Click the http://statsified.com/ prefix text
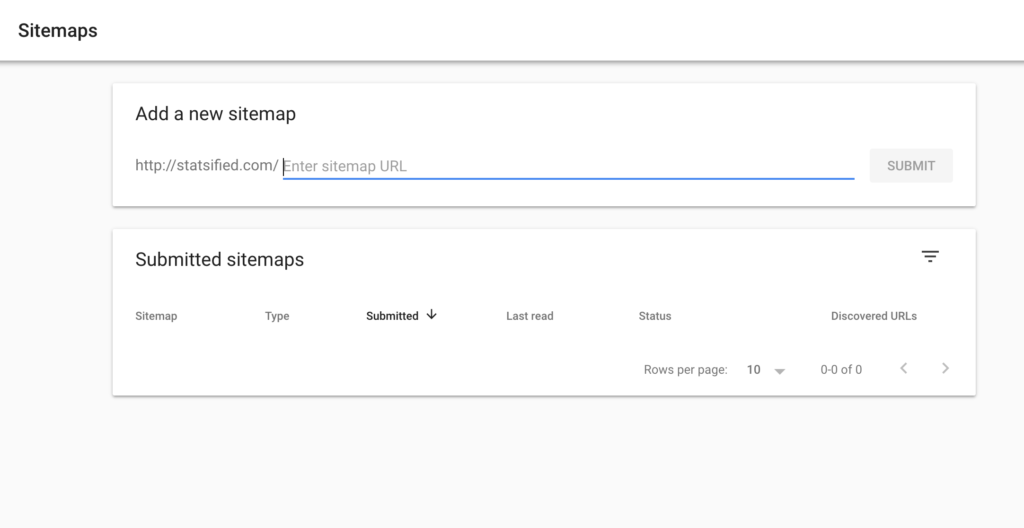The width and height of the screenshot is (1024, 528). [x=206, y=165]
